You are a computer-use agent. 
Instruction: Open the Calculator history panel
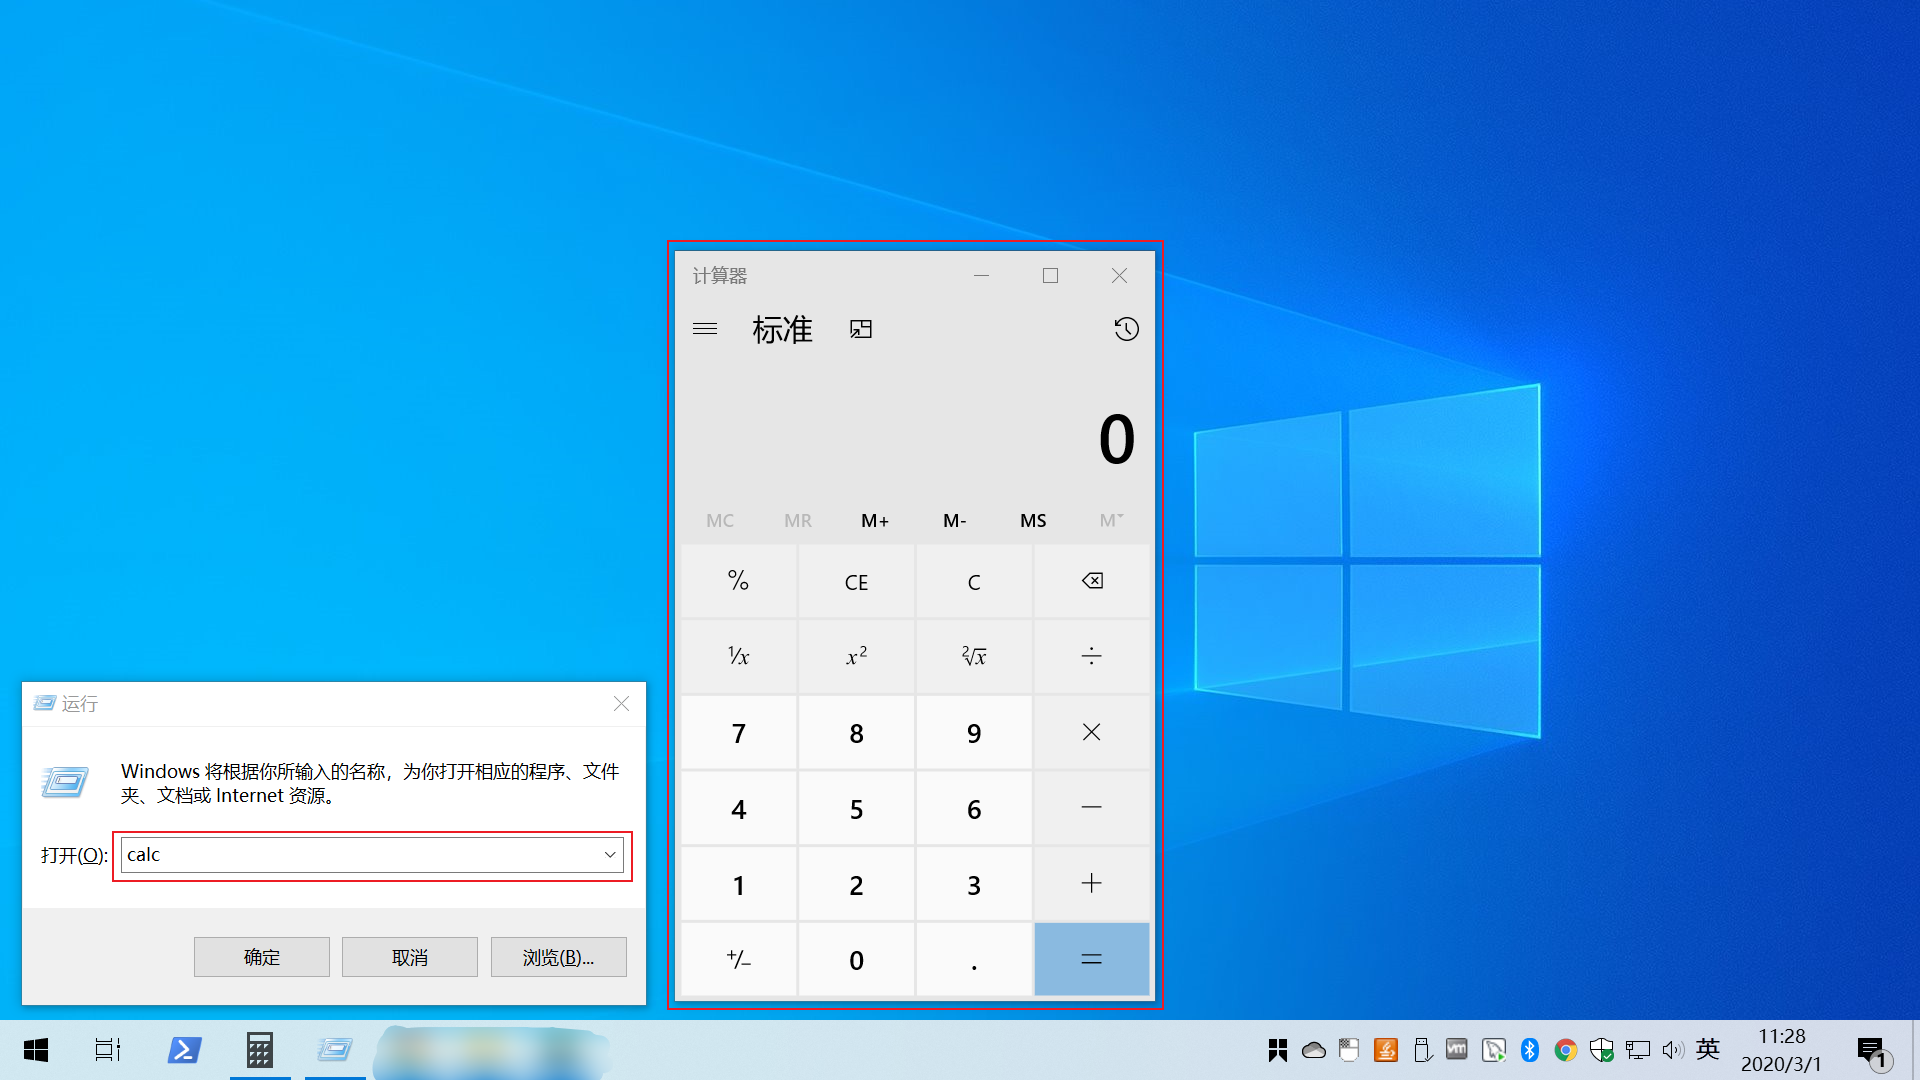click(1126, 329)
